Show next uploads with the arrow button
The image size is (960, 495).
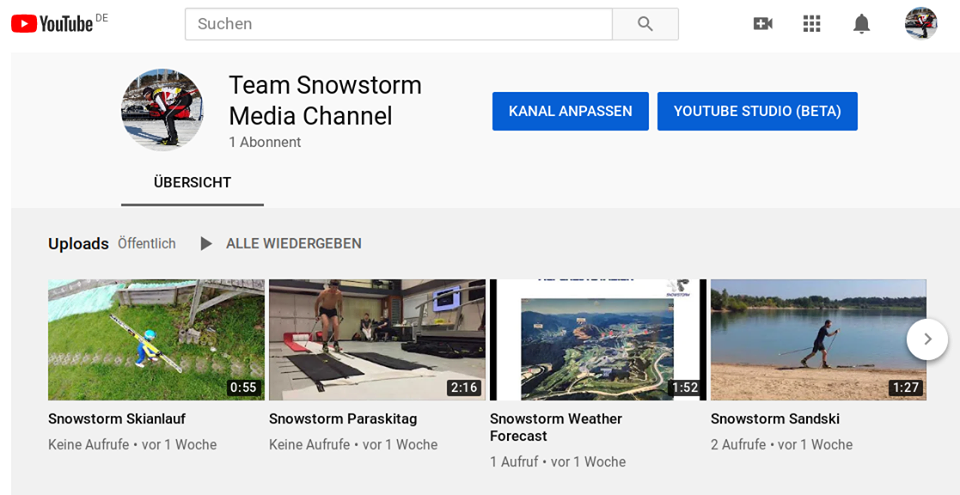(x=927, y=339)
